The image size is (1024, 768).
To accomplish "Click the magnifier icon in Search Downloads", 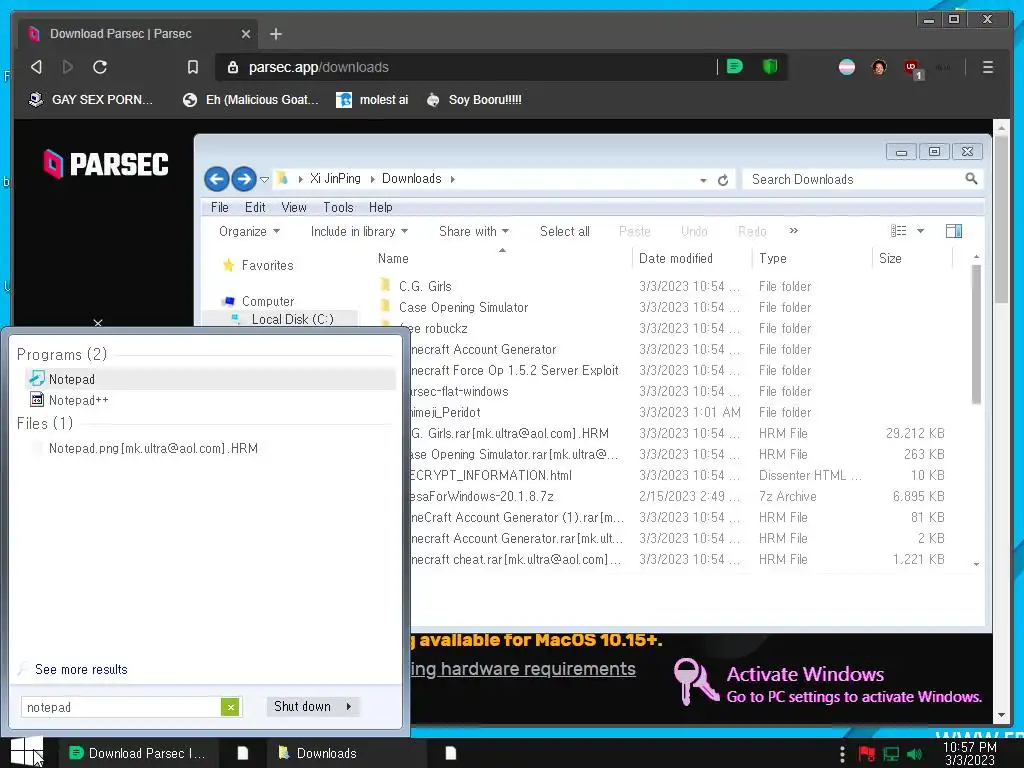I will [971, 179].
